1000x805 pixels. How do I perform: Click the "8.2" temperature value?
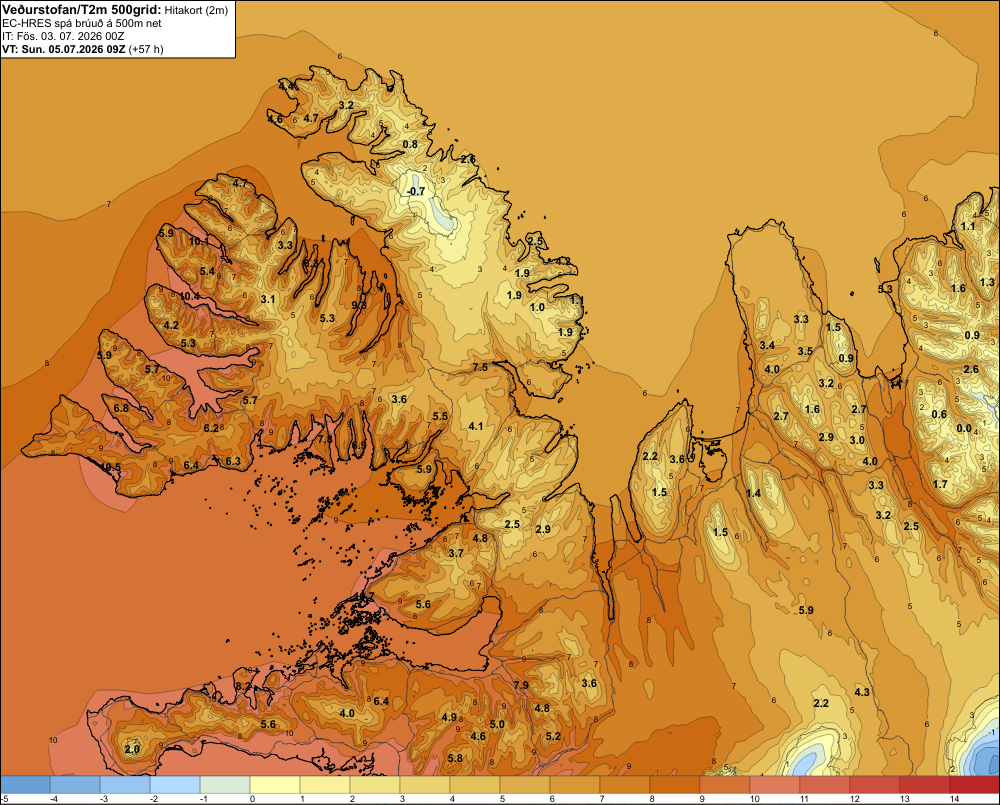[x=244, y=686]
